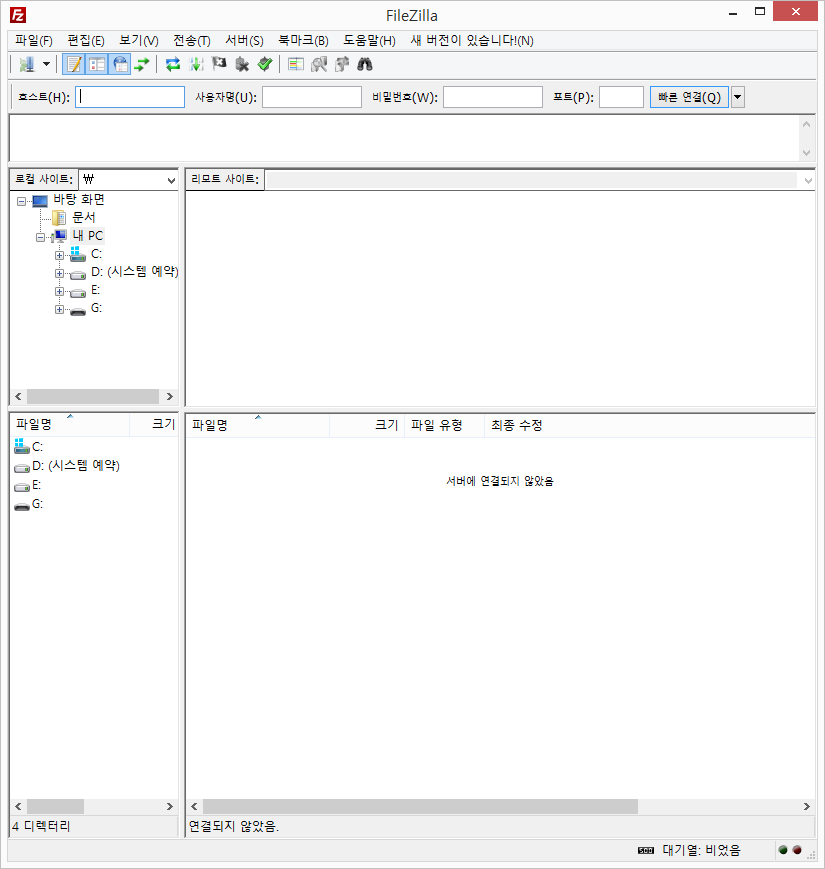Click the remote file list horizontal scrollbar thumb
Image resolution: width=825 pixels, height=869 pixels.
pos(420,806)
